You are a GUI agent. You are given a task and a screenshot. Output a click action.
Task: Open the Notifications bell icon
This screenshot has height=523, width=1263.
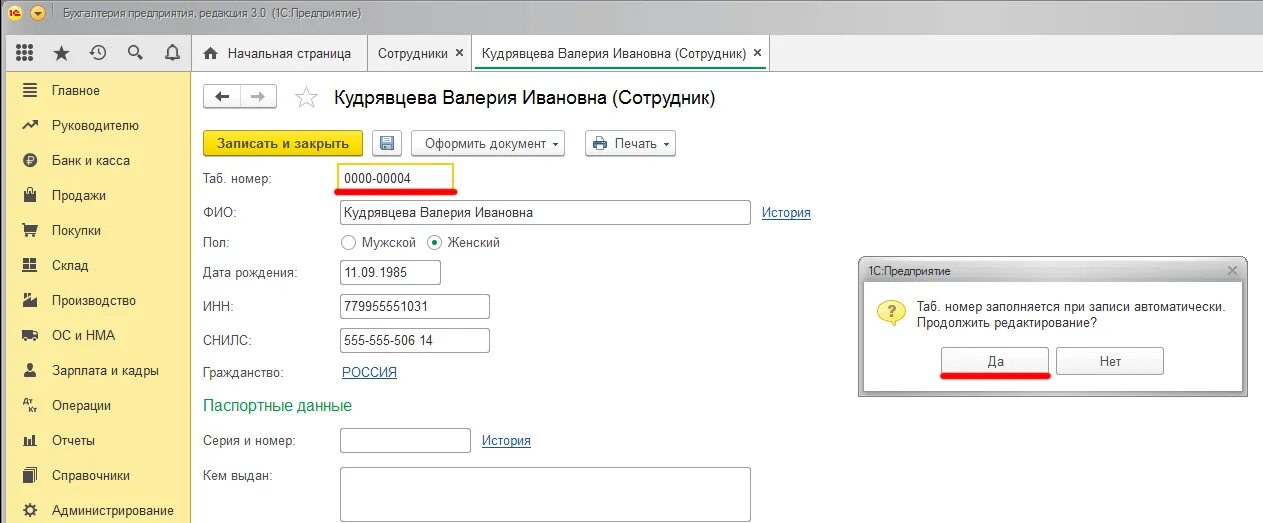pos(172,53)
